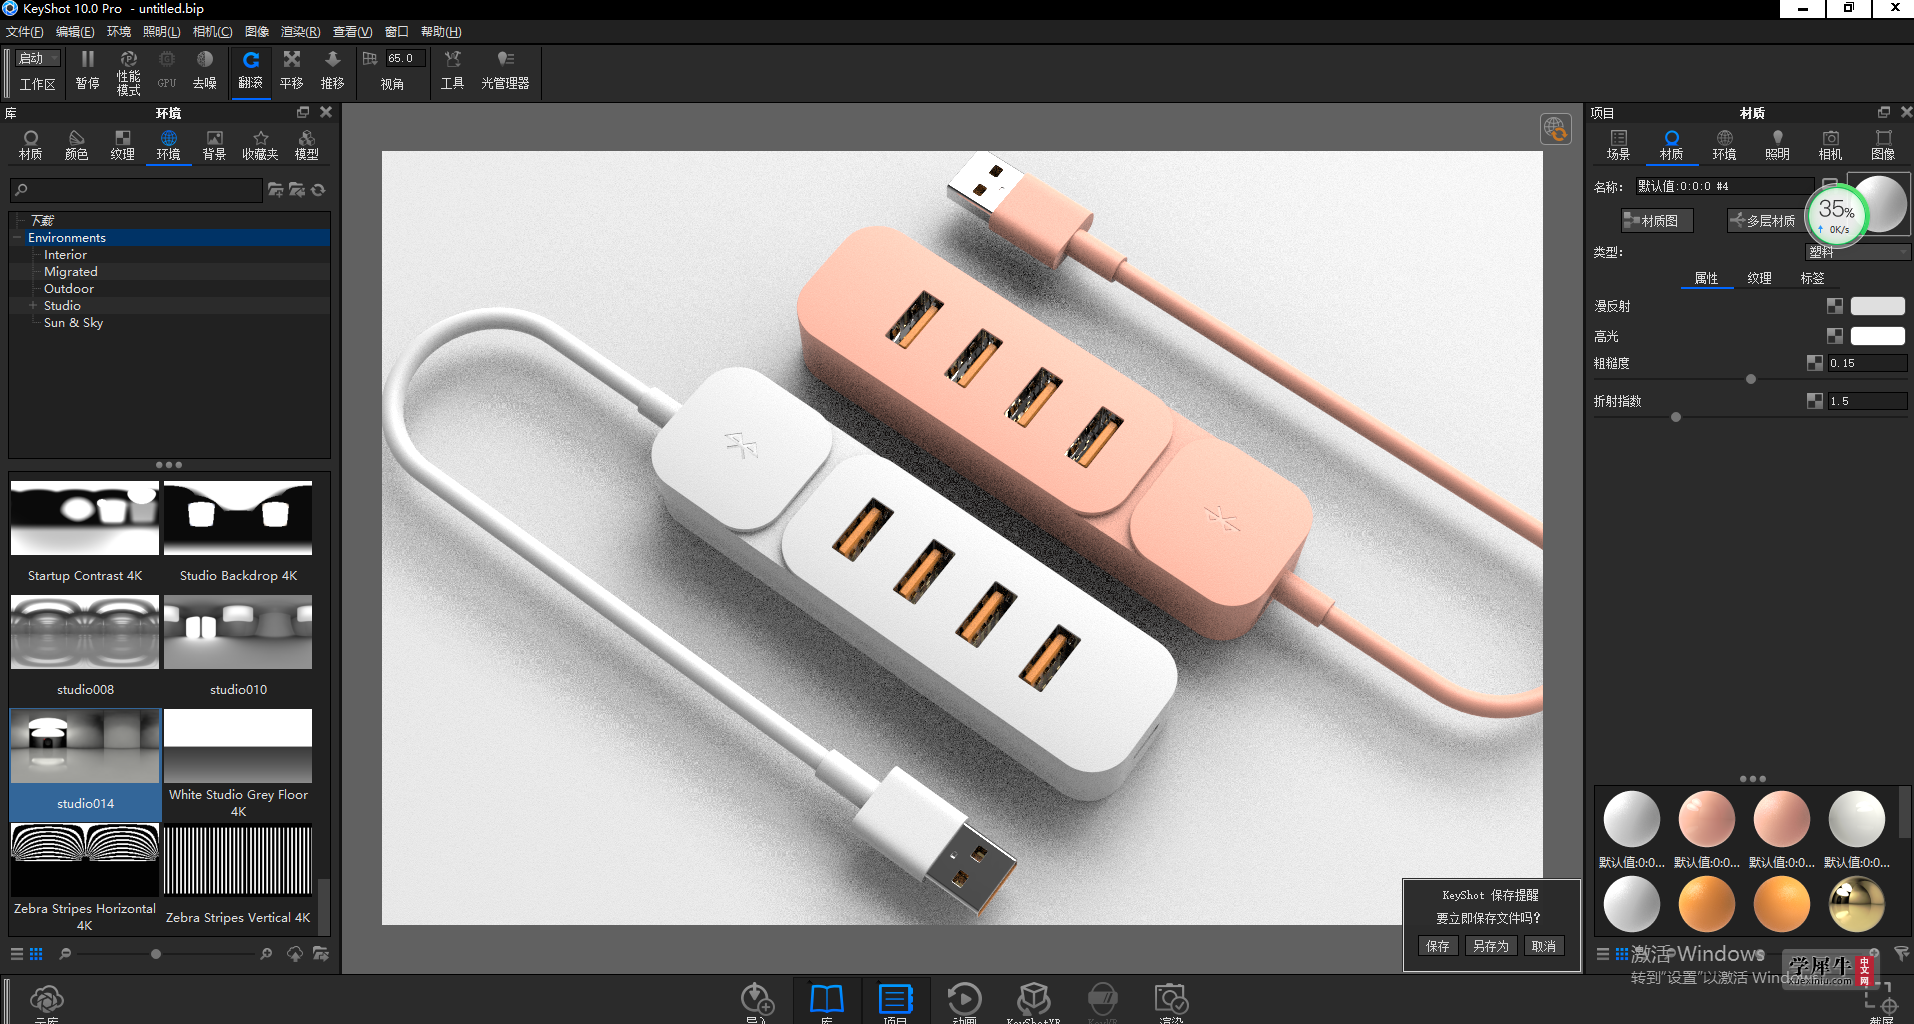Open the KeyShotXR wizard icon
The height and width of the screenshot is (1024, 1914).
pyautogui.click(x=1033, y=1001)
